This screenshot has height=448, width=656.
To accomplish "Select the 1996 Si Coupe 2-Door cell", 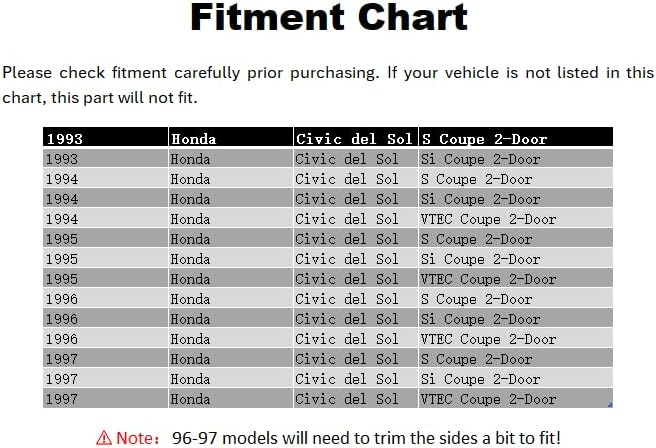I will [516, 319].
